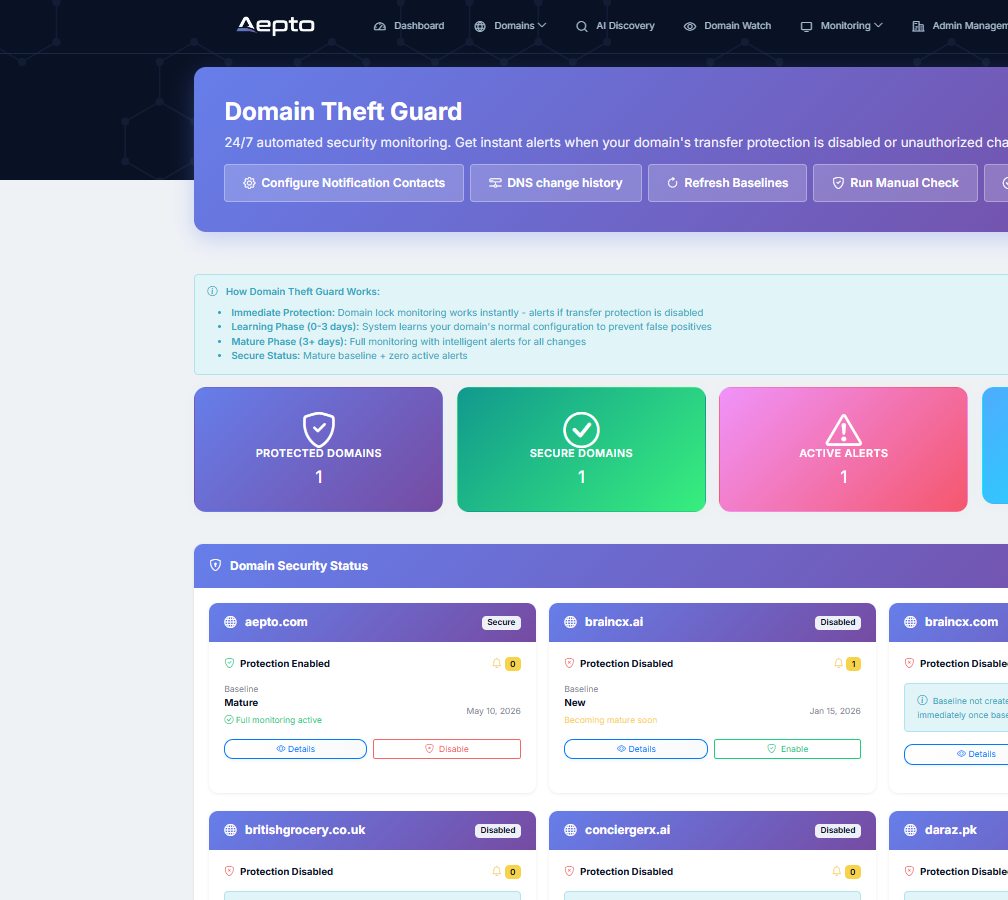The image size is (1008, 900).
Task: Click the globe icon next to braincx.com
Action: coord(910,622)
